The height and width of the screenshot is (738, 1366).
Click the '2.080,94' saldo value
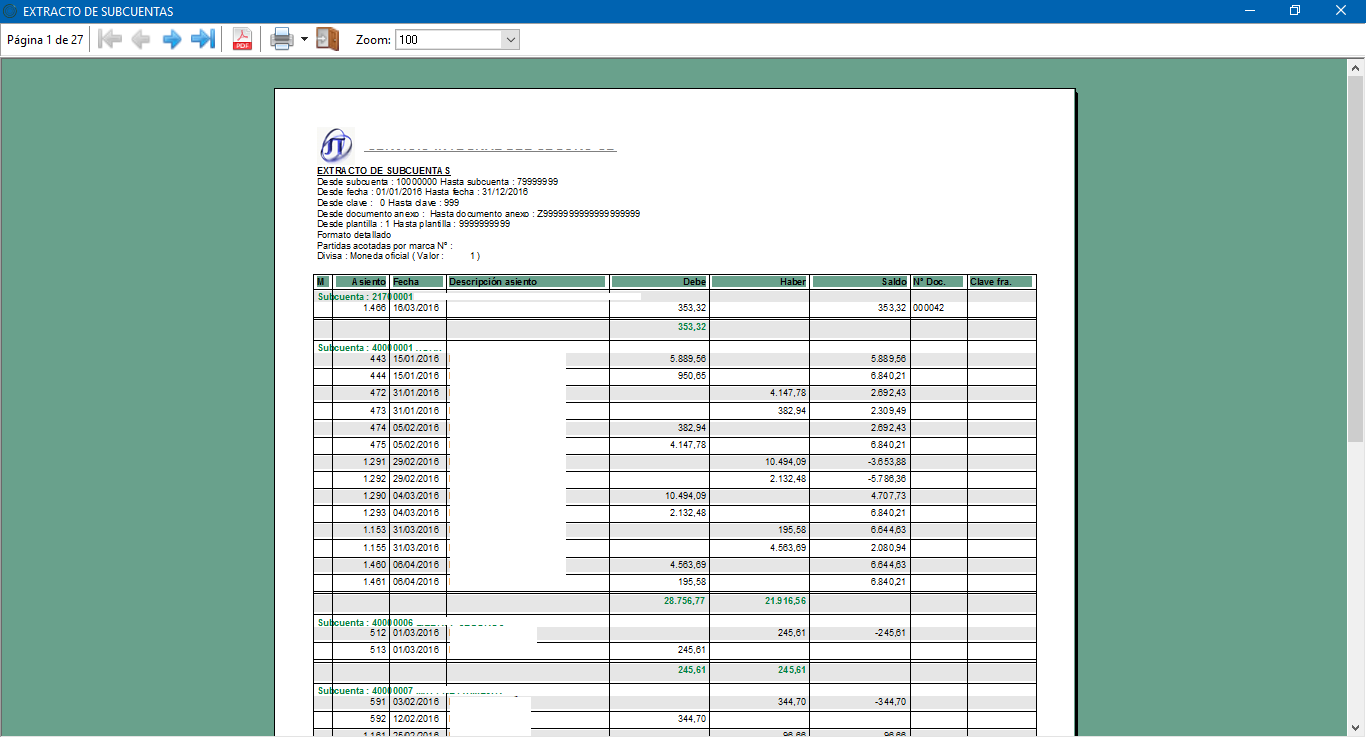pyautogui.click(x=888, y=548)
